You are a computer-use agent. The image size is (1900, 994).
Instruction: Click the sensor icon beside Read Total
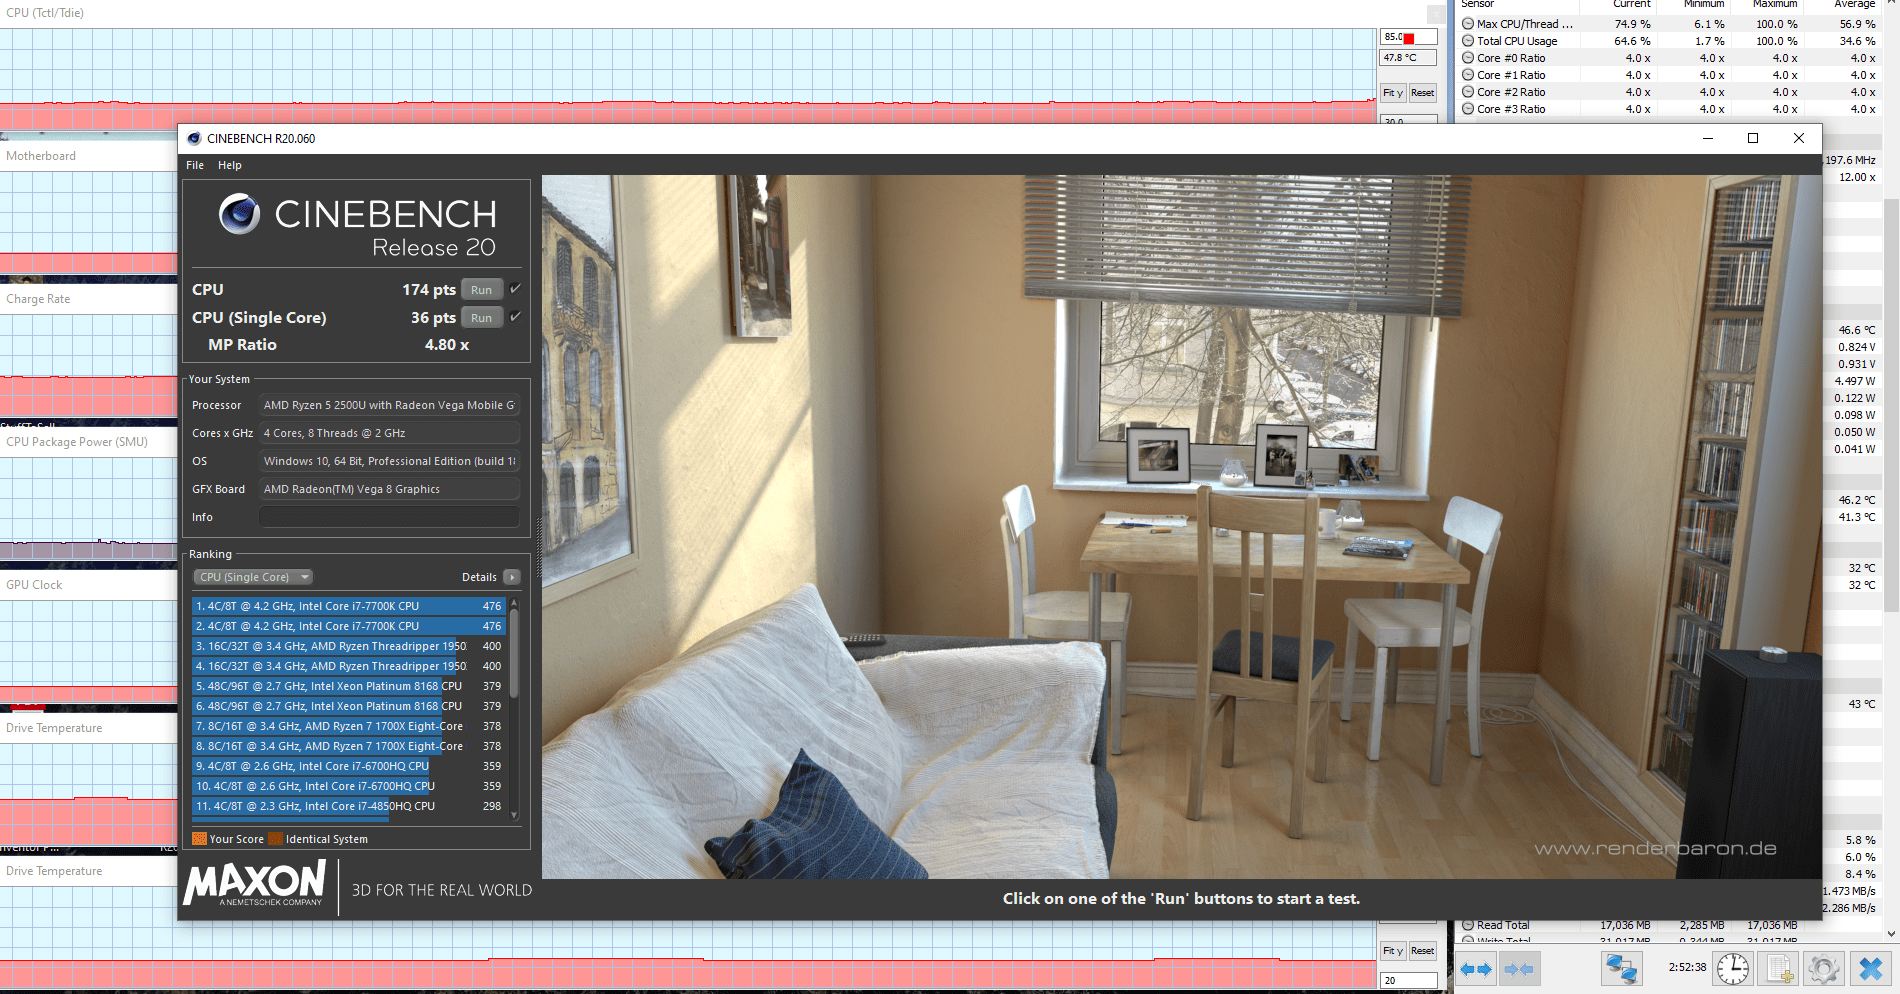(1468, 925)
